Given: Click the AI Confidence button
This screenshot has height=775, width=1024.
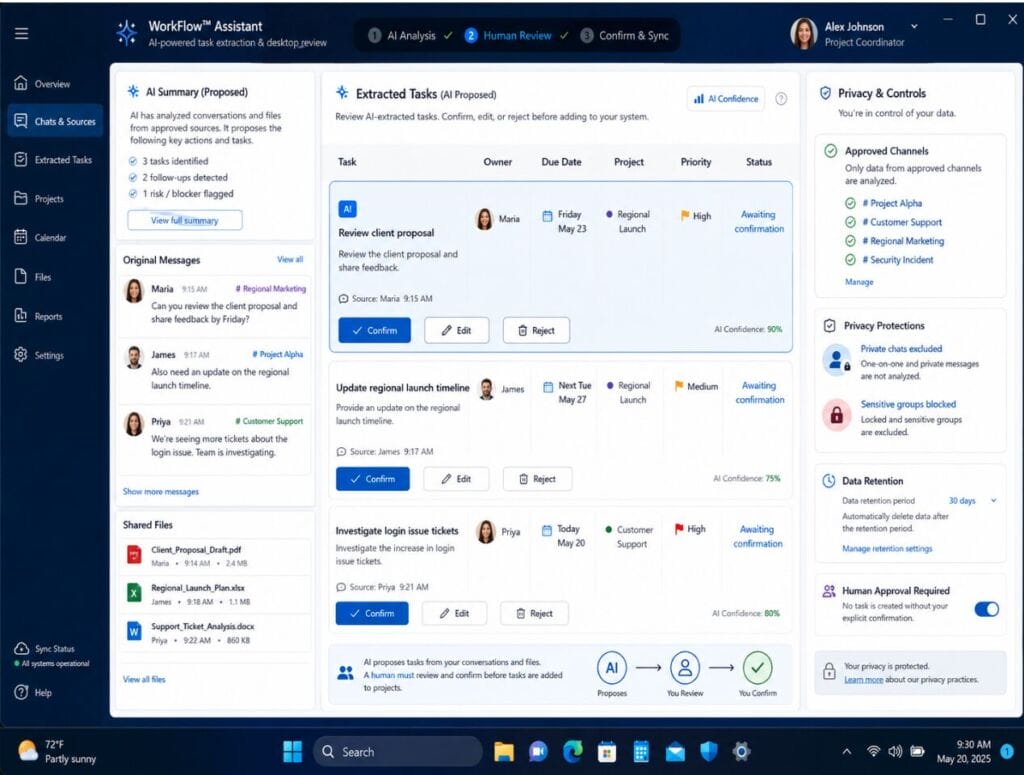Looking at the screenshot, I should tap(726, 99).
